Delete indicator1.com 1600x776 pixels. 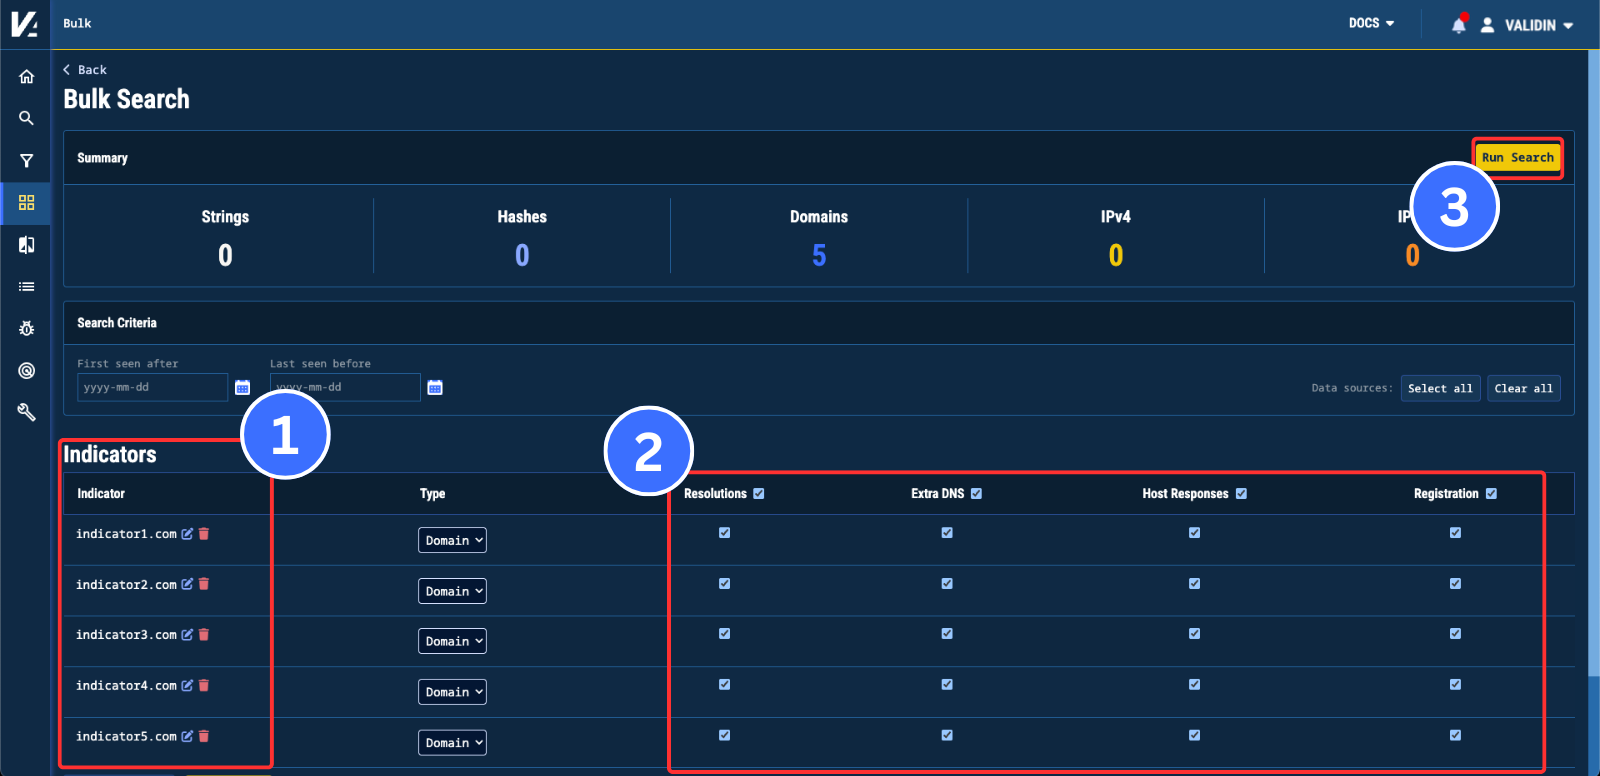coord(204,534)
